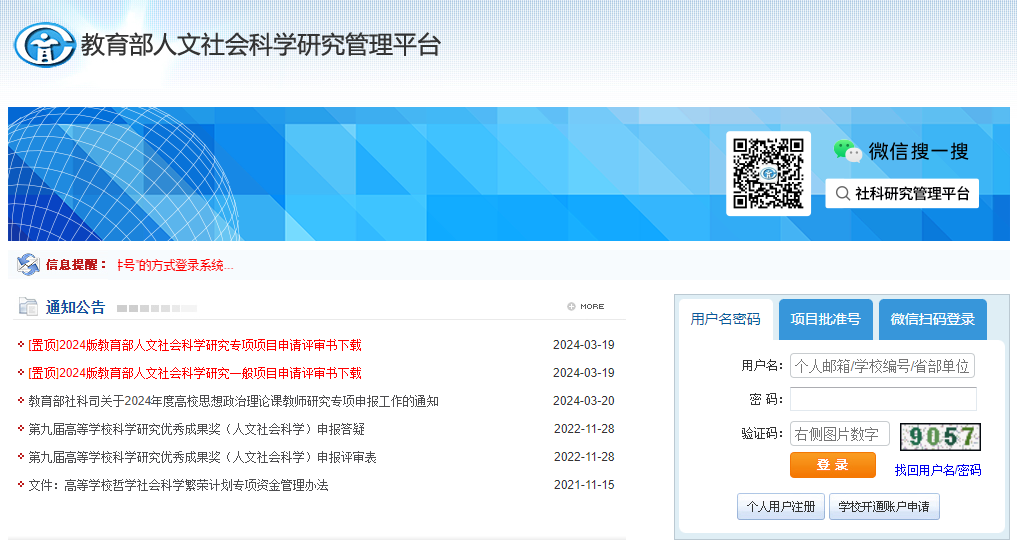Open MORE announcements link
Image resolution: width=1017 pixels, height=546 pixels.
[x=586, y=307]
